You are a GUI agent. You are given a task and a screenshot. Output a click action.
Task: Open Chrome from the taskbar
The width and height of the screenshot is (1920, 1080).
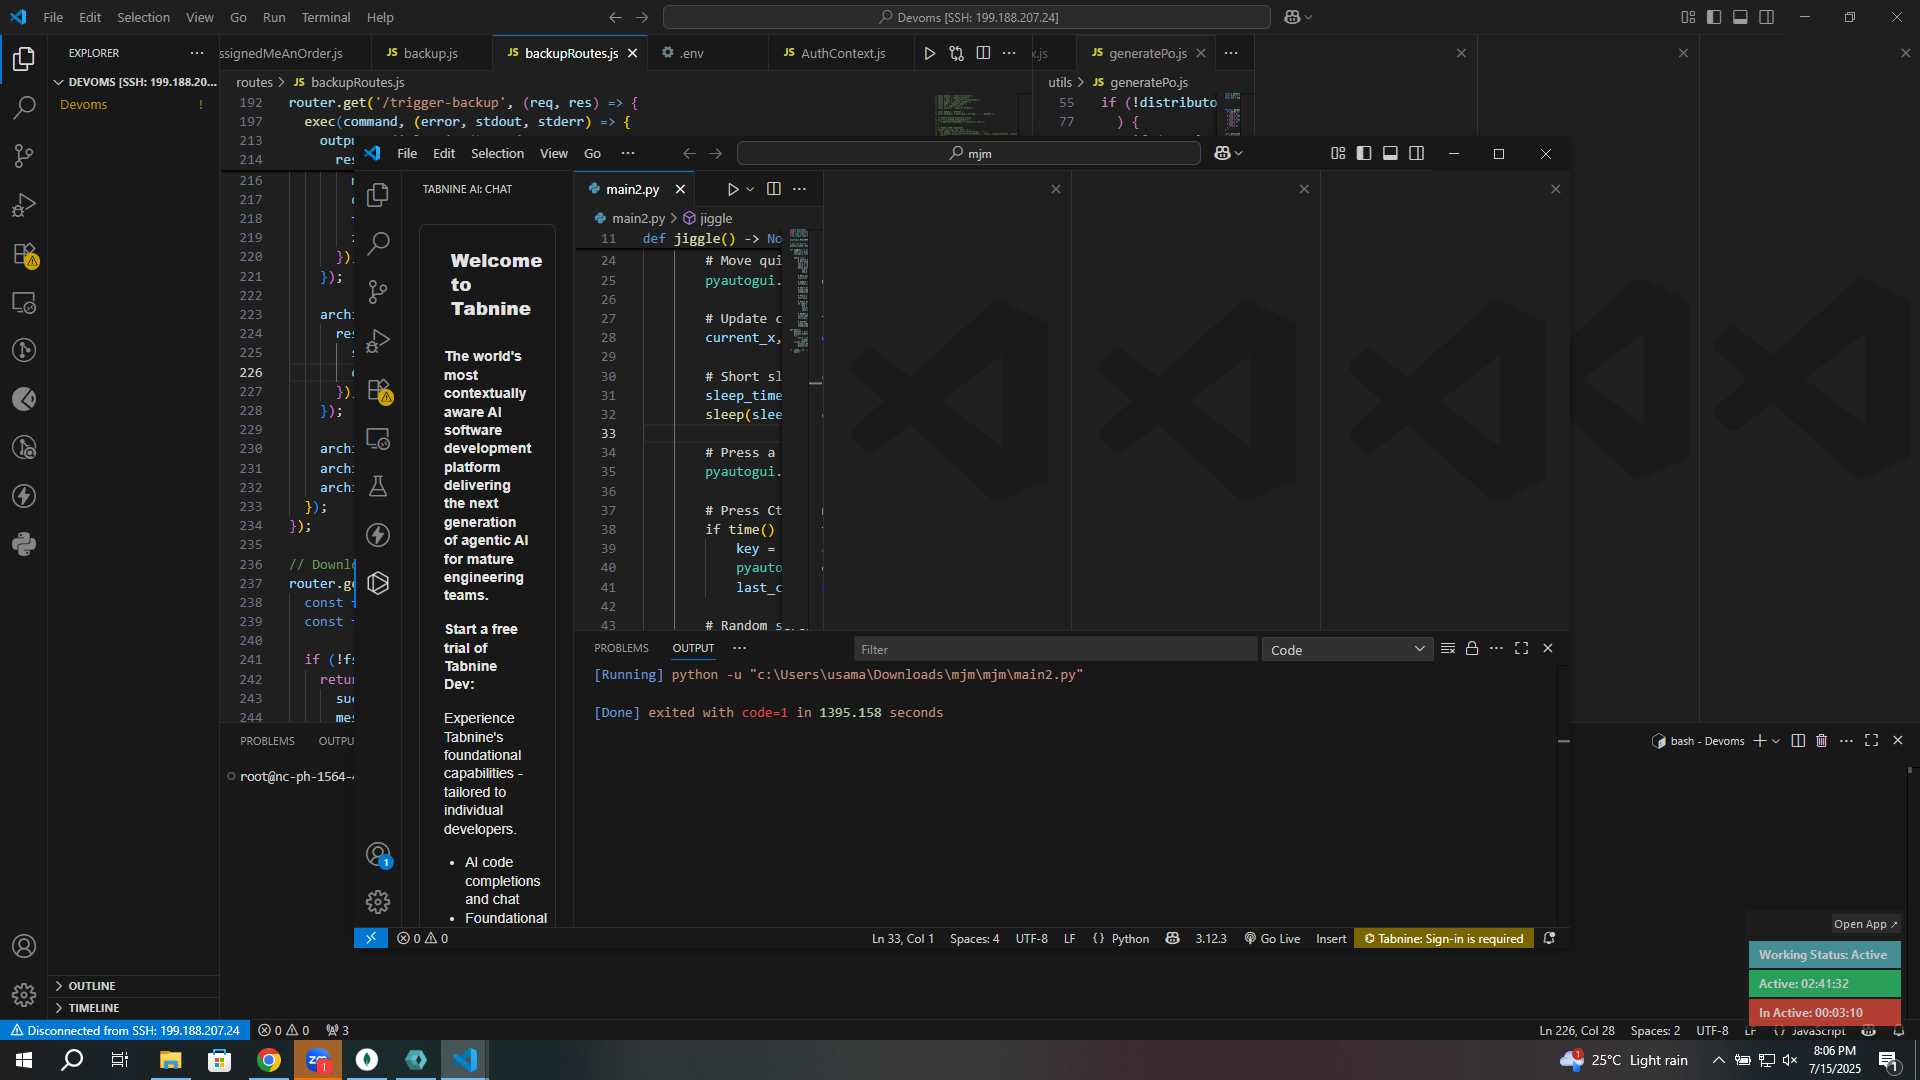coord(269,1060)
